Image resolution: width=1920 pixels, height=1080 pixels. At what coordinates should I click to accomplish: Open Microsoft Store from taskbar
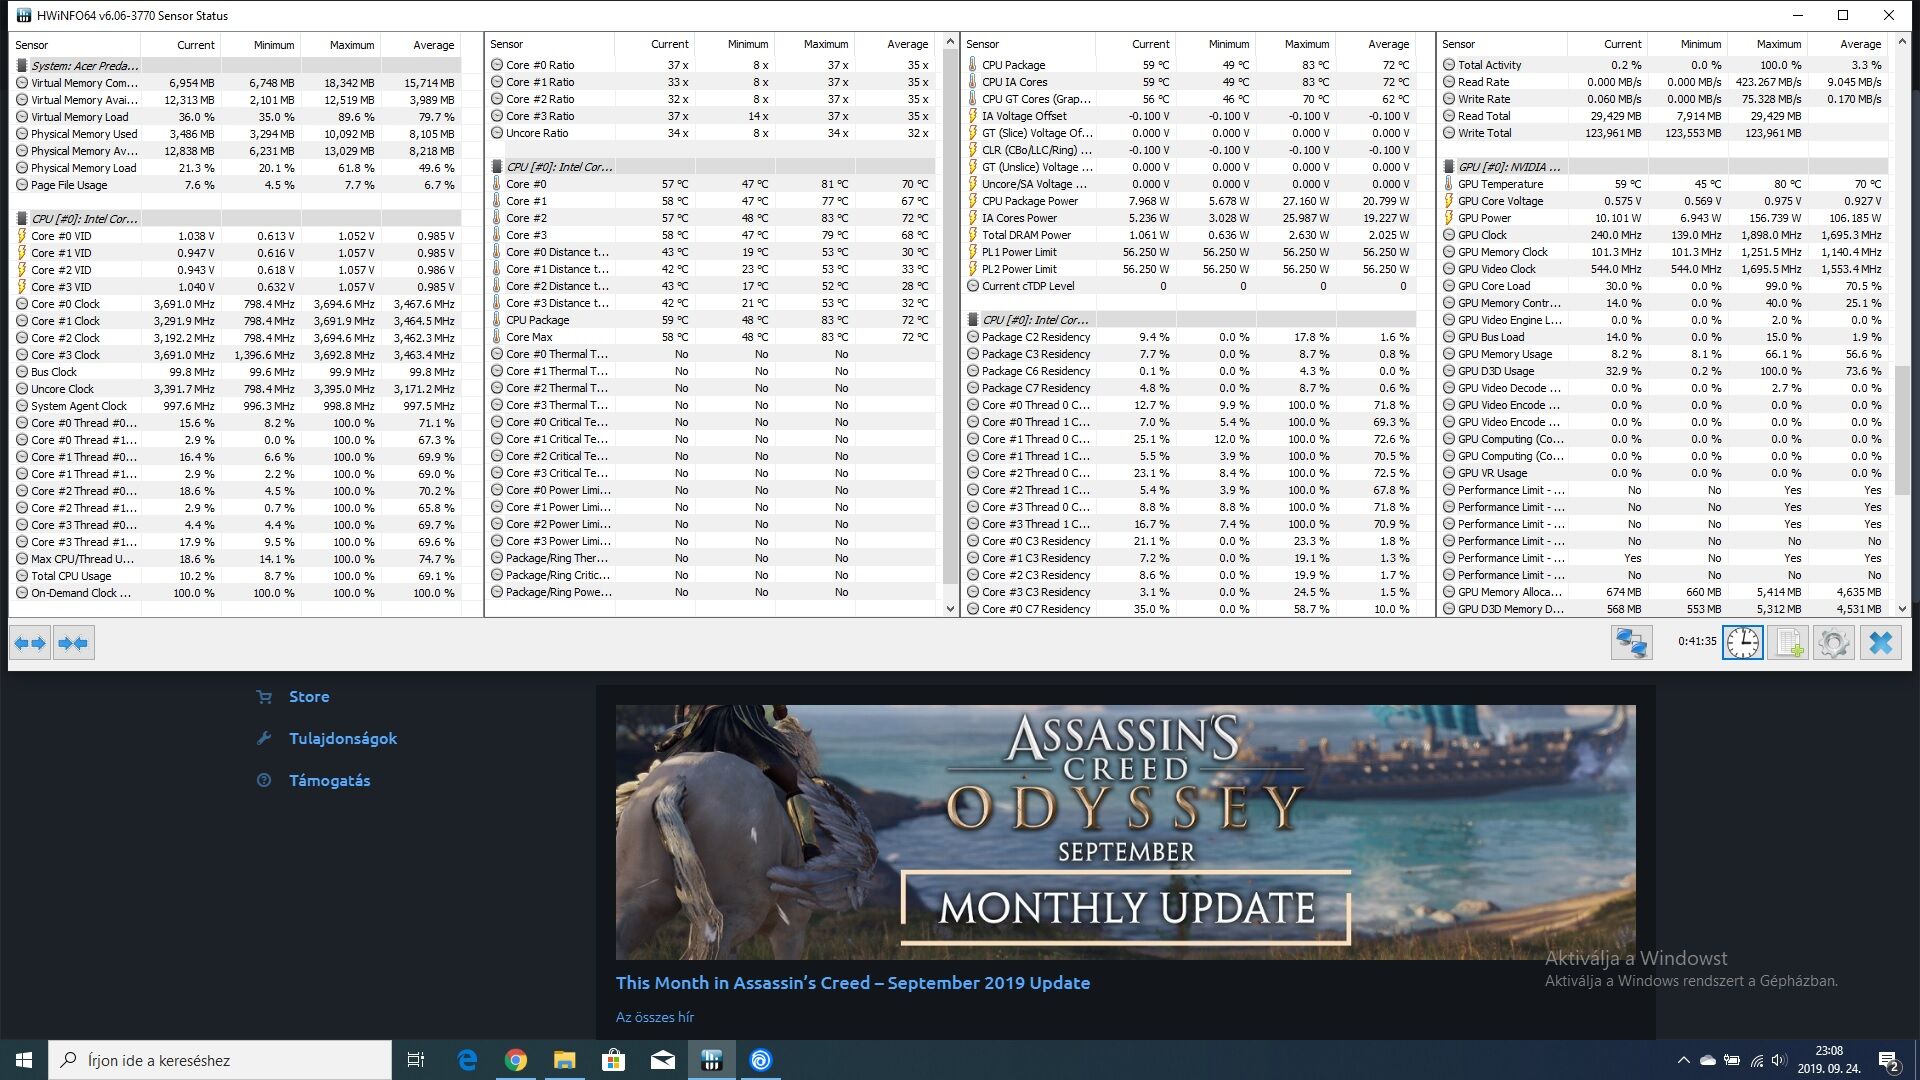pyautogui.click(x=614, y=1060)
